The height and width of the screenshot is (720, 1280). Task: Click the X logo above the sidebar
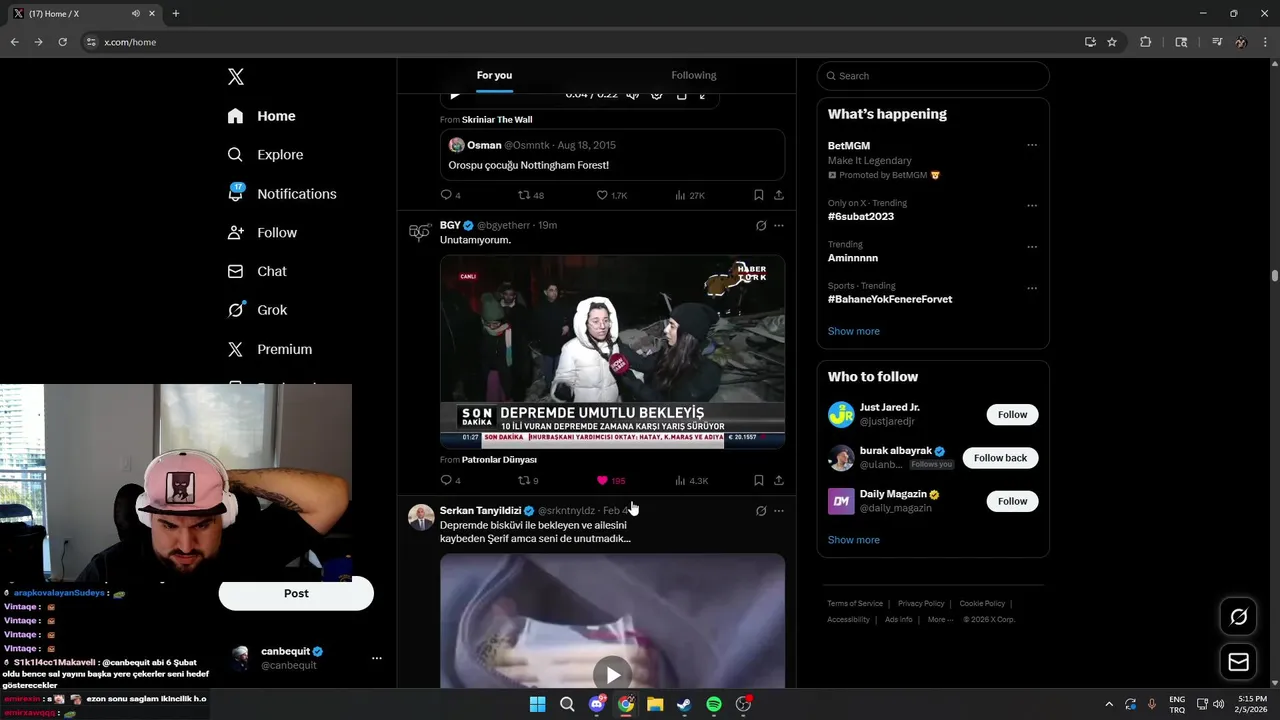pos(235,77)
